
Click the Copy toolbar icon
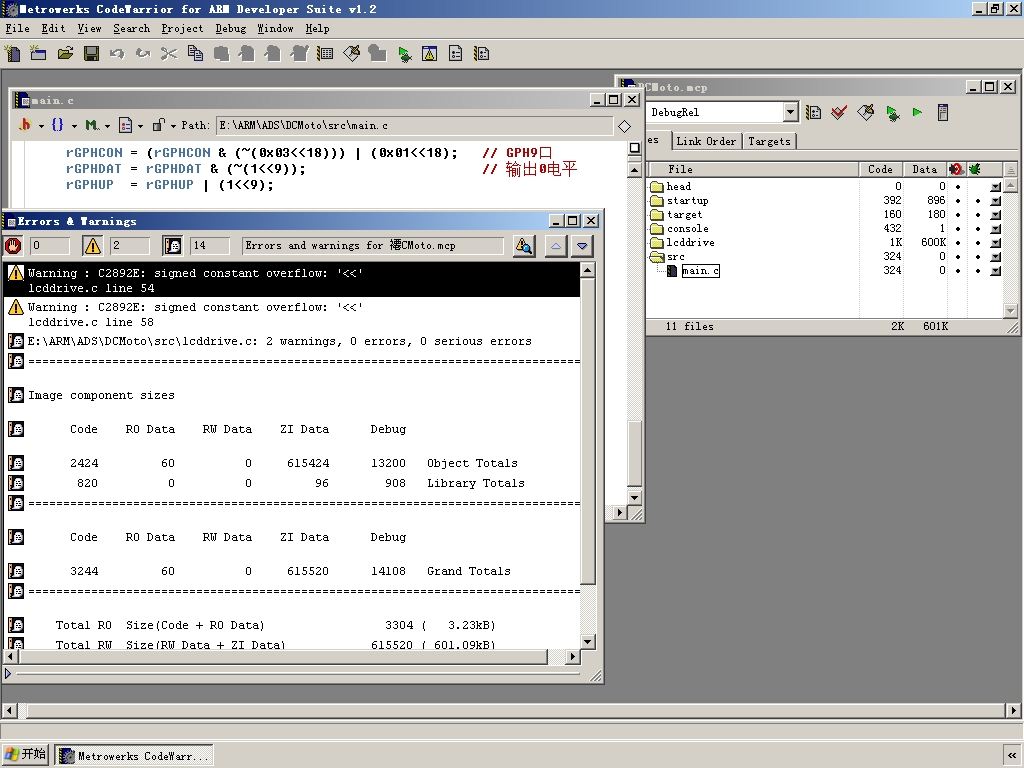pyautogui.click(x=195, y=54)
